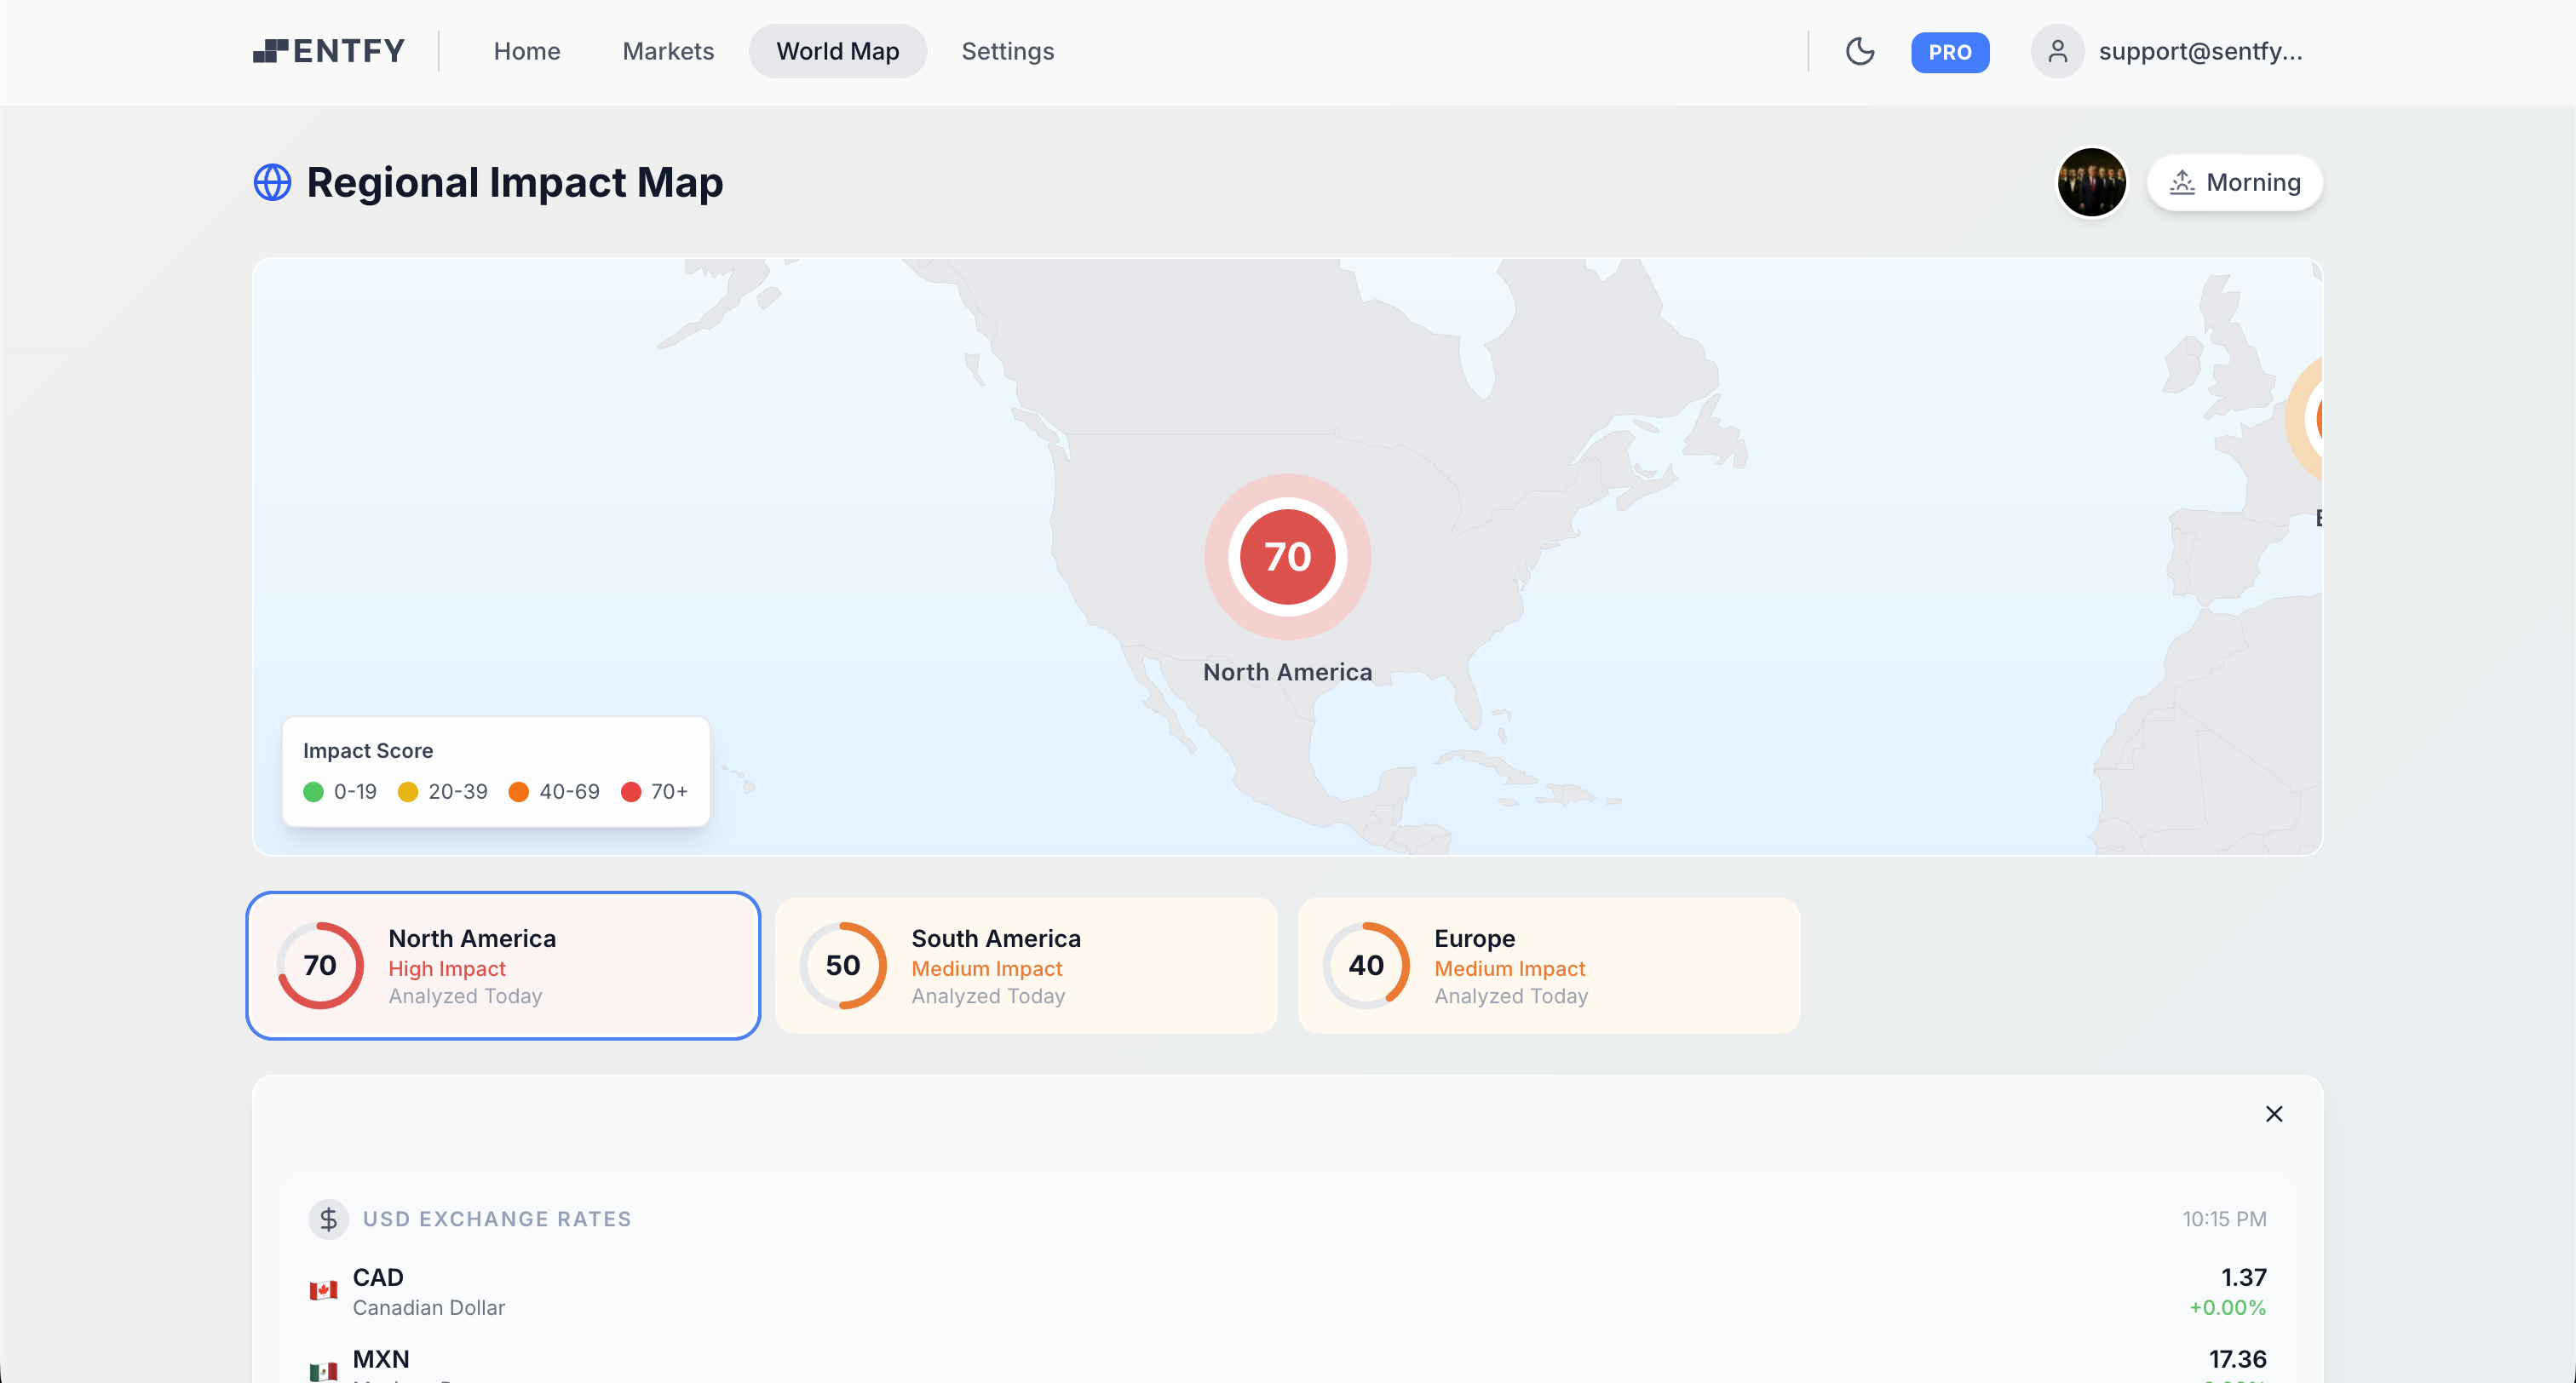The image size is (2576, 1383).
Task: Click the Mexican flag beside MXN
Action: click(x=323, y=1370)
